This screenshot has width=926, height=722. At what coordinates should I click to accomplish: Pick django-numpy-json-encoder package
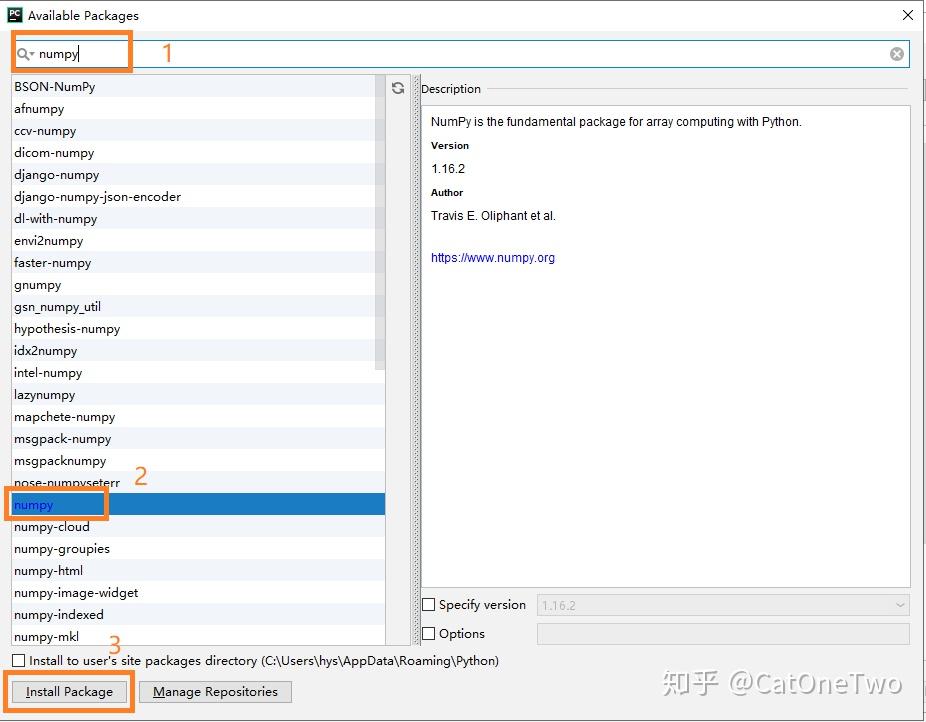pyautogui.click(x=198, y=197)
